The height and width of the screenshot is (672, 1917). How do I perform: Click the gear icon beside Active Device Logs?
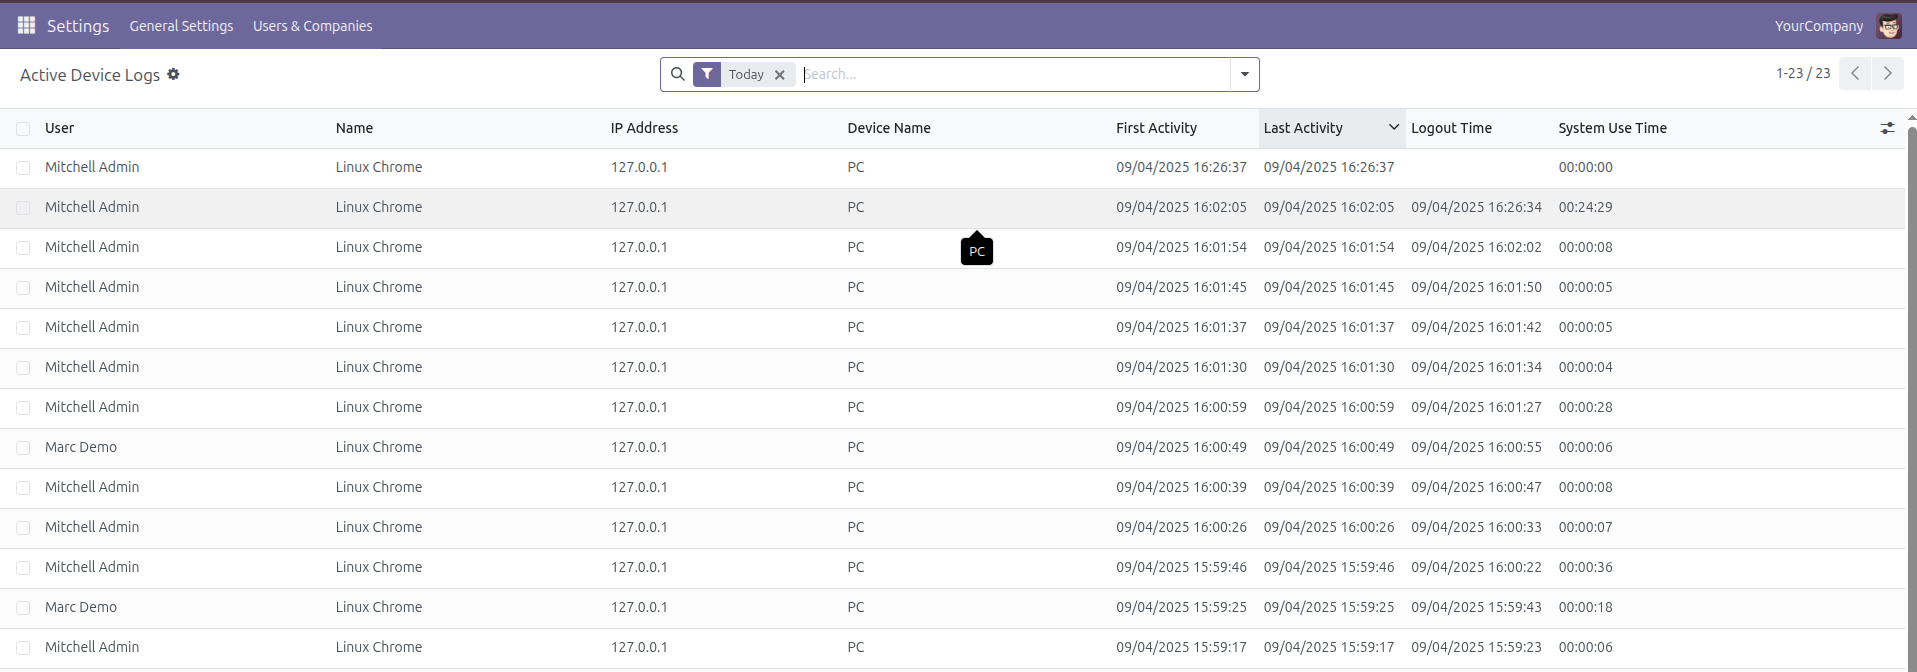pyautogui.click(x=173, y=74)
